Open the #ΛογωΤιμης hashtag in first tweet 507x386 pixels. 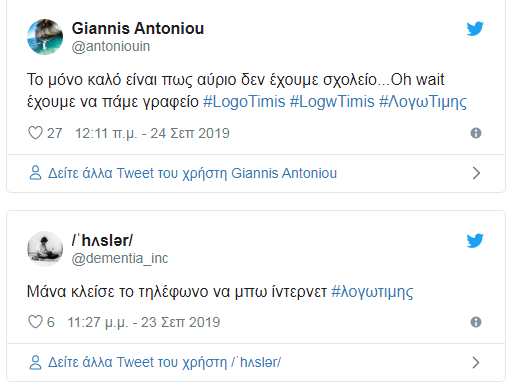[423, 101]
